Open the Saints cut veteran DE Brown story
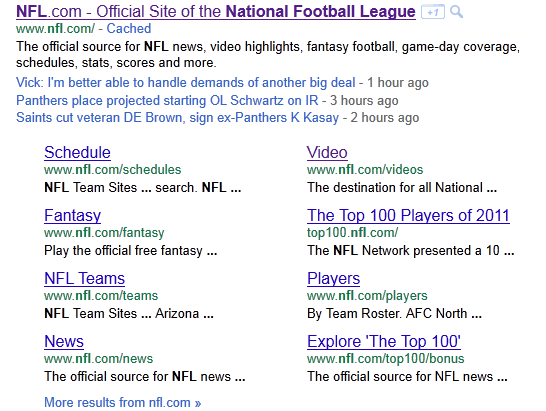The height and width of the screenshot is (411, 546). pos(177,118)
